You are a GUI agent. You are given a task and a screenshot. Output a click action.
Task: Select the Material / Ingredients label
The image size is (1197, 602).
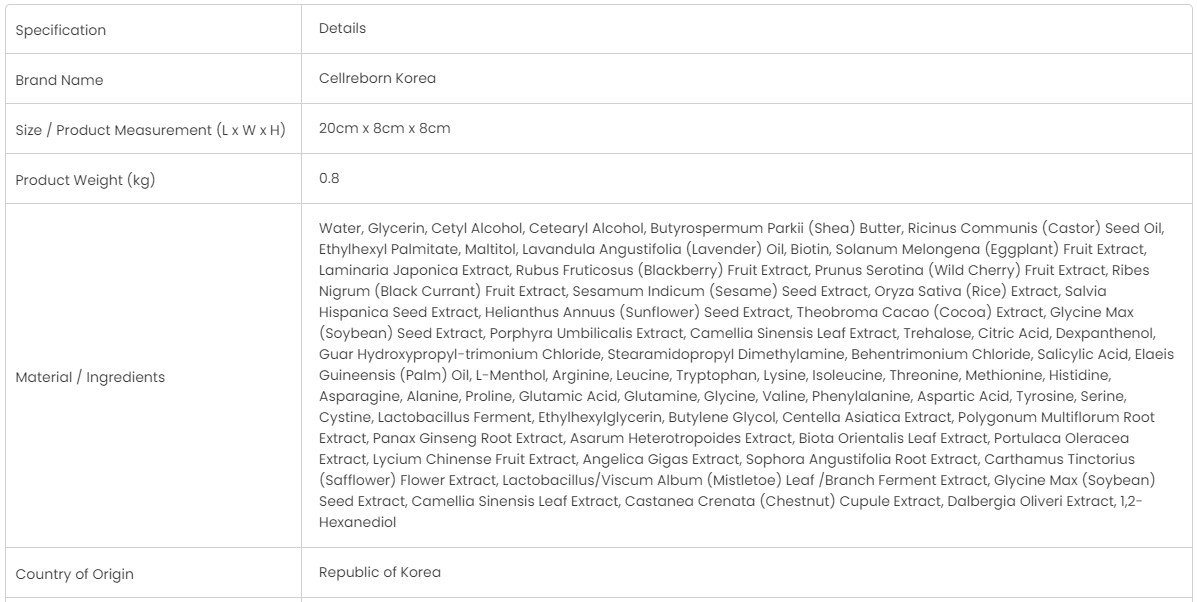click(90, 377)
